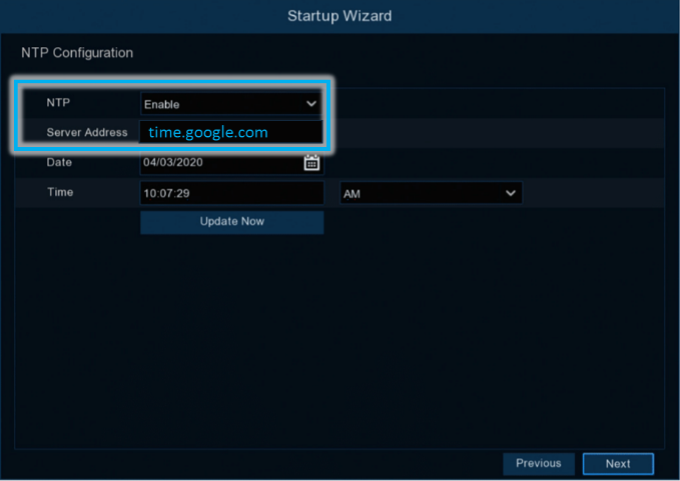Open the calendar picker icon
The height and width of the screenshot is (481, 680).
(311, 162)
